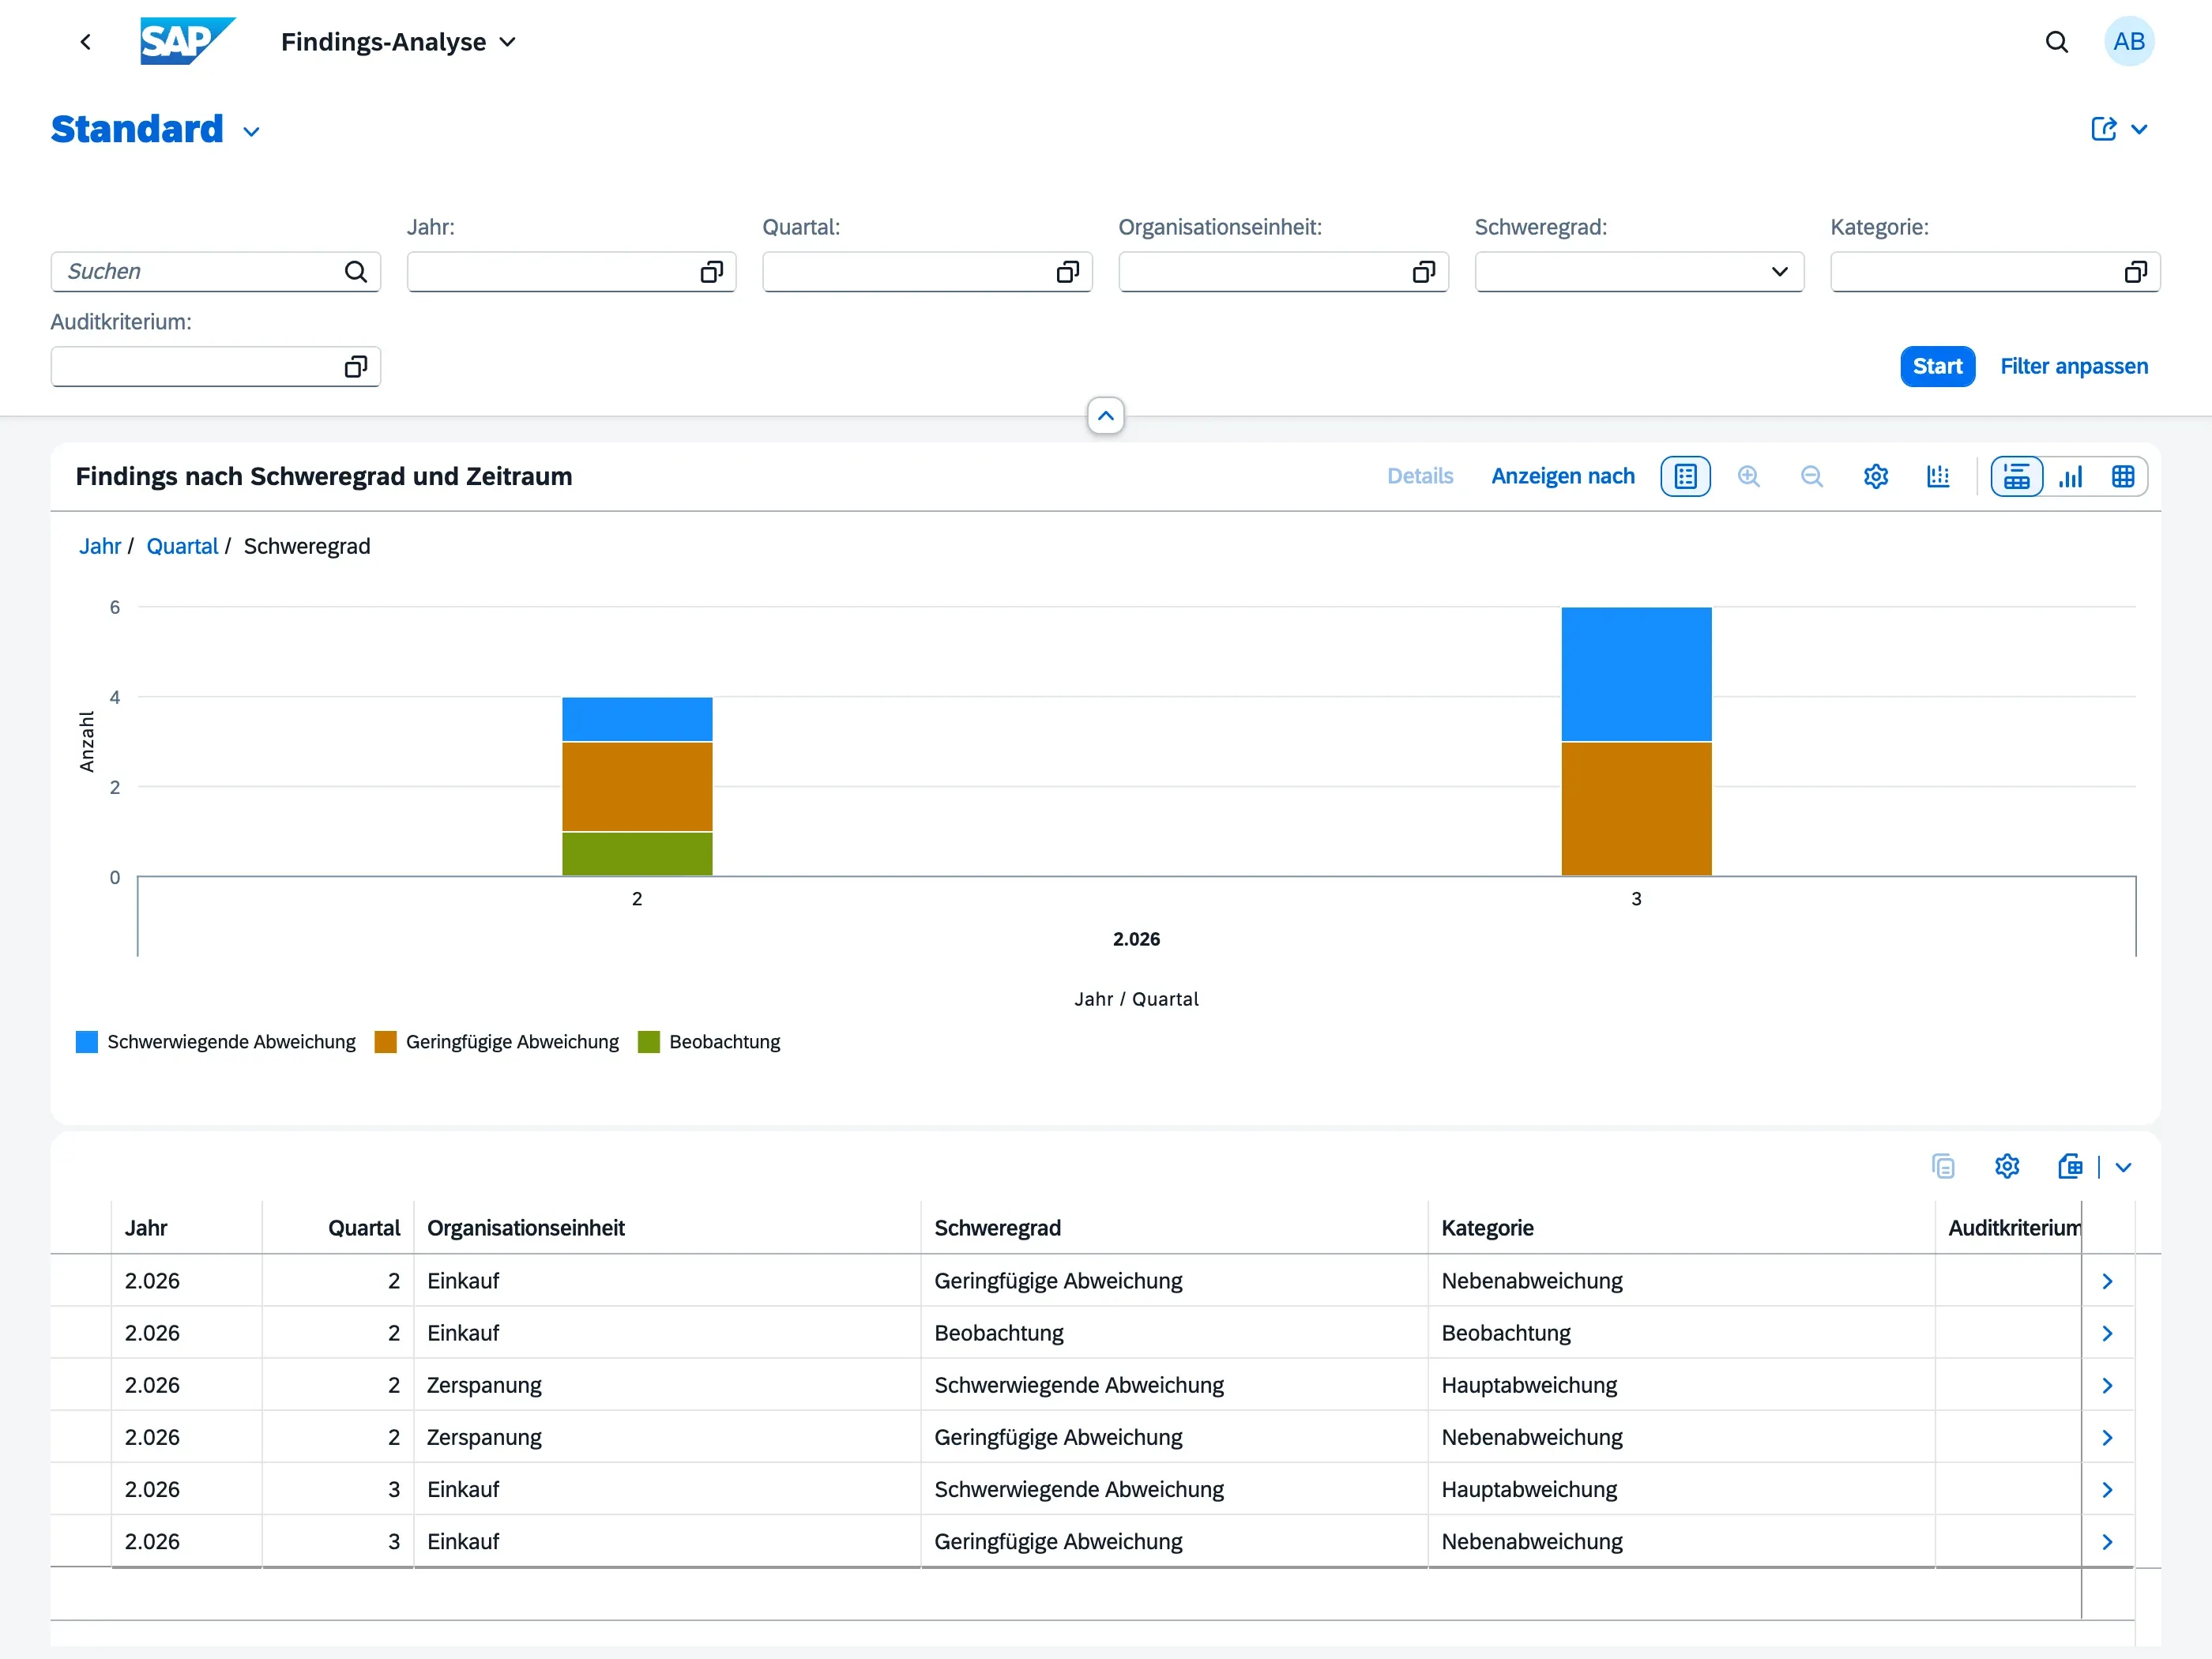
Task: Go back using the header arrow
Action: [86, 42]
